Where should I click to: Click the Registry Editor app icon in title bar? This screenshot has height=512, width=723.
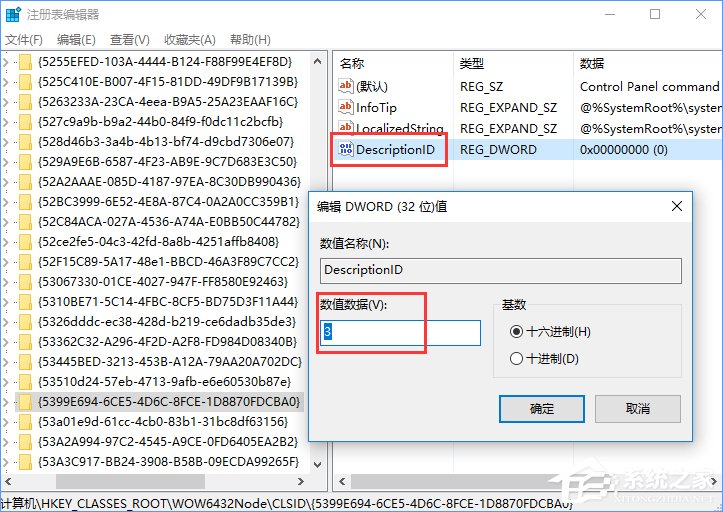pyautogui.click(x=13, y=14)
